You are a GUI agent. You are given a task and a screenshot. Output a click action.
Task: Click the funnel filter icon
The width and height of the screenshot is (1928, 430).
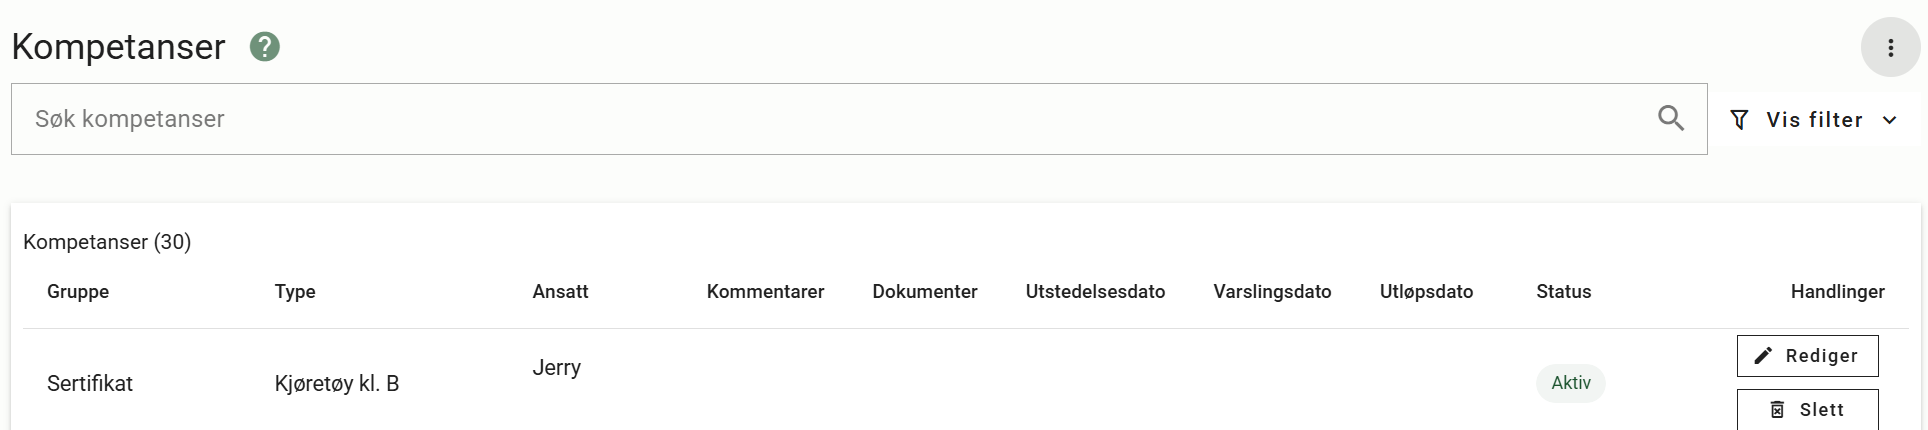(1739, 120)
